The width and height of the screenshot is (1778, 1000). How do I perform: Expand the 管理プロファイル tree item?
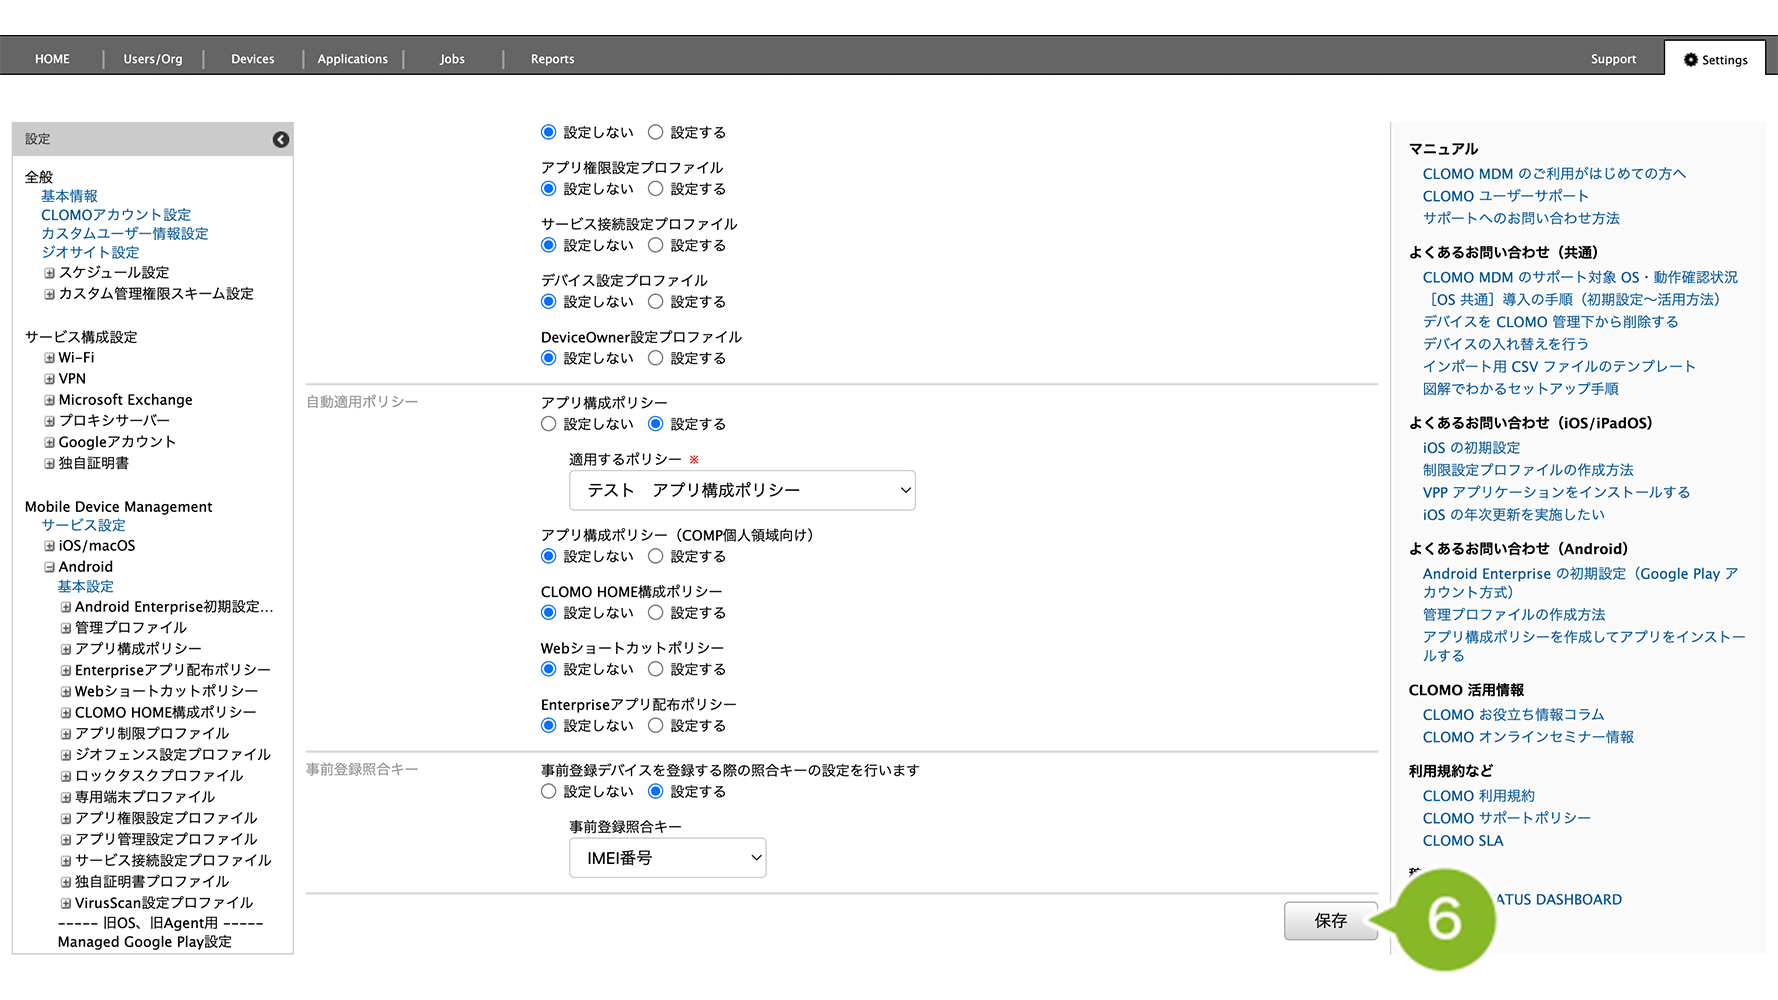tap(66, 628)
